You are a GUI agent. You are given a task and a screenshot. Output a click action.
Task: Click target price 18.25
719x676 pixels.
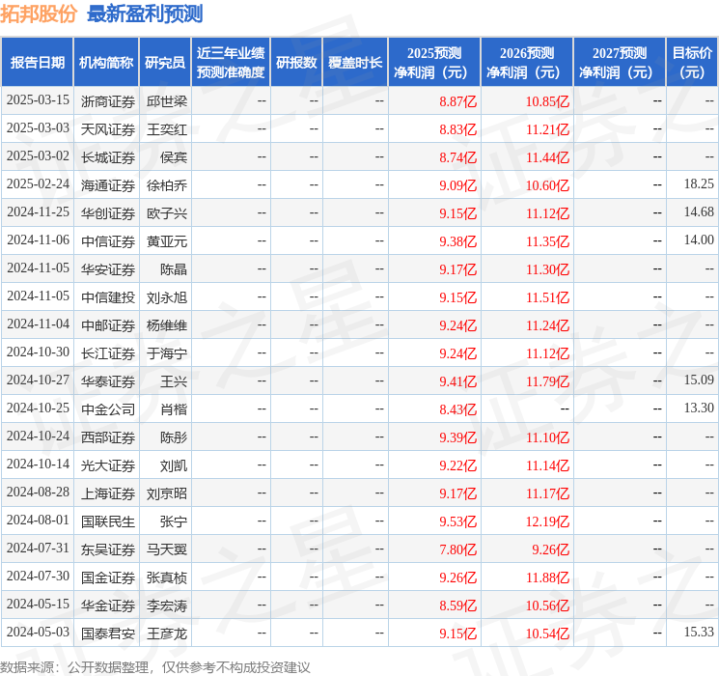point(699,184)
